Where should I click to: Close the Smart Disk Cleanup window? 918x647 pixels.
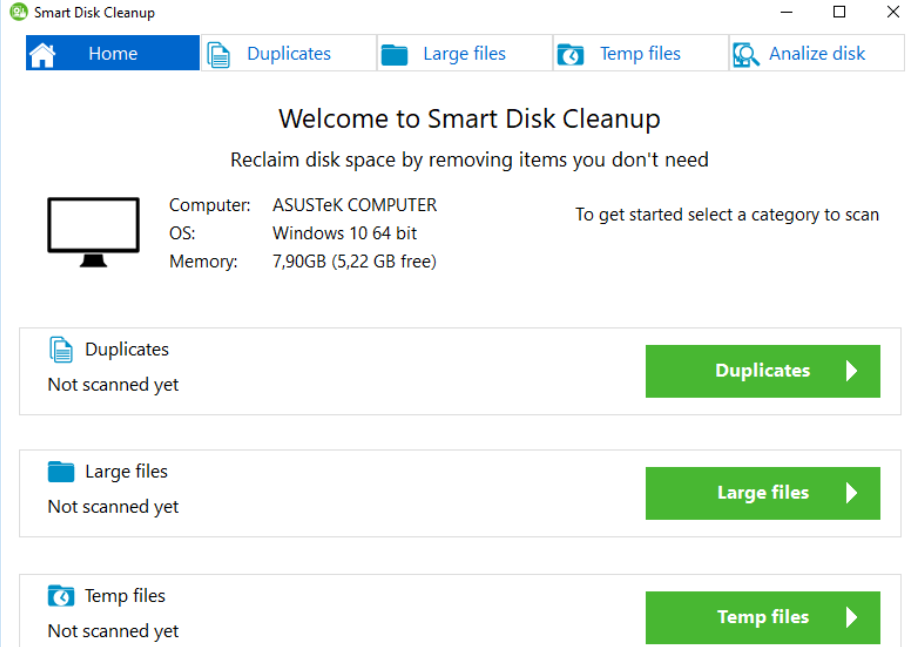(x=893, y=12)
